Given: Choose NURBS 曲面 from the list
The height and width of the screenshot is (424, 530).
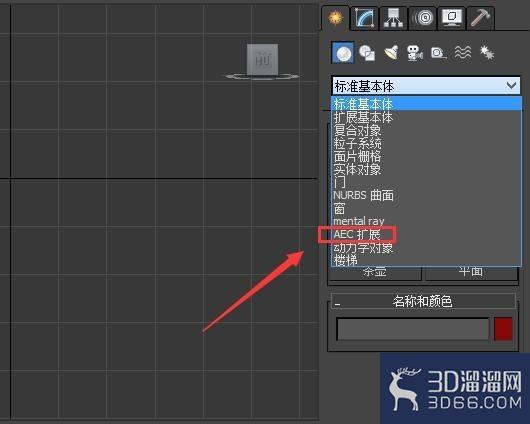Looking at the screenshot, I should click(426, 195).
